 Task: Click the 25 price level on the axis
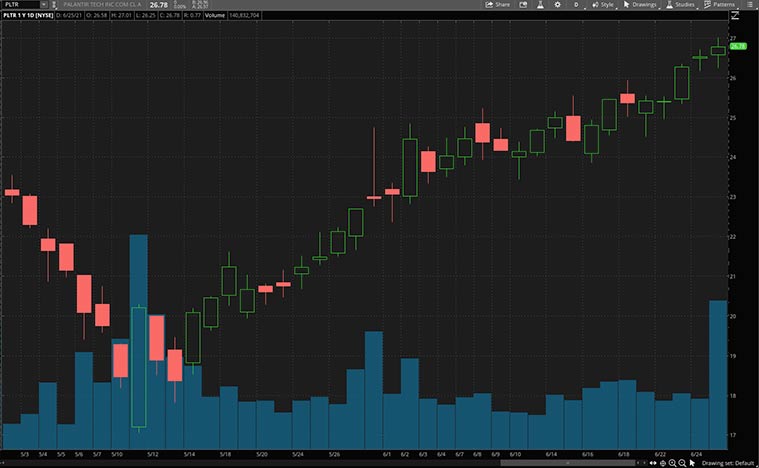coord(733,118)
